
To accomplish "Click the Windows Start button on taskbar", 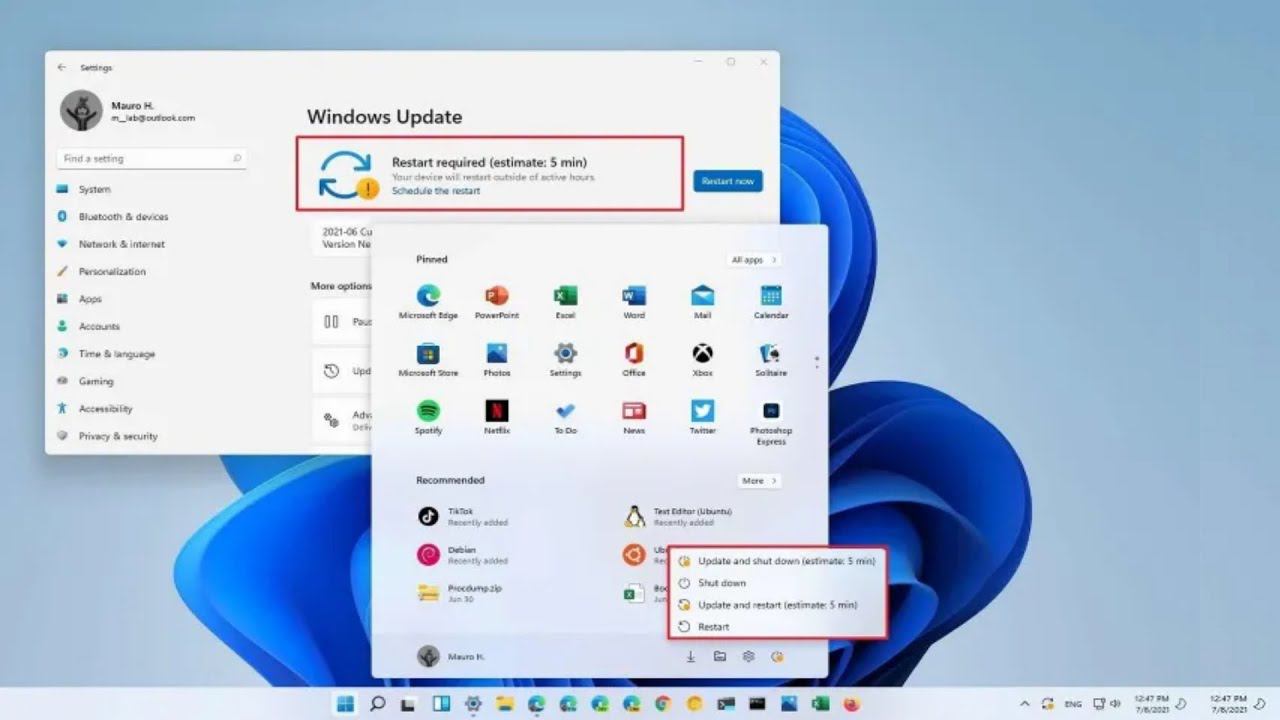I will pyautogui.click(x=345, y=704).
